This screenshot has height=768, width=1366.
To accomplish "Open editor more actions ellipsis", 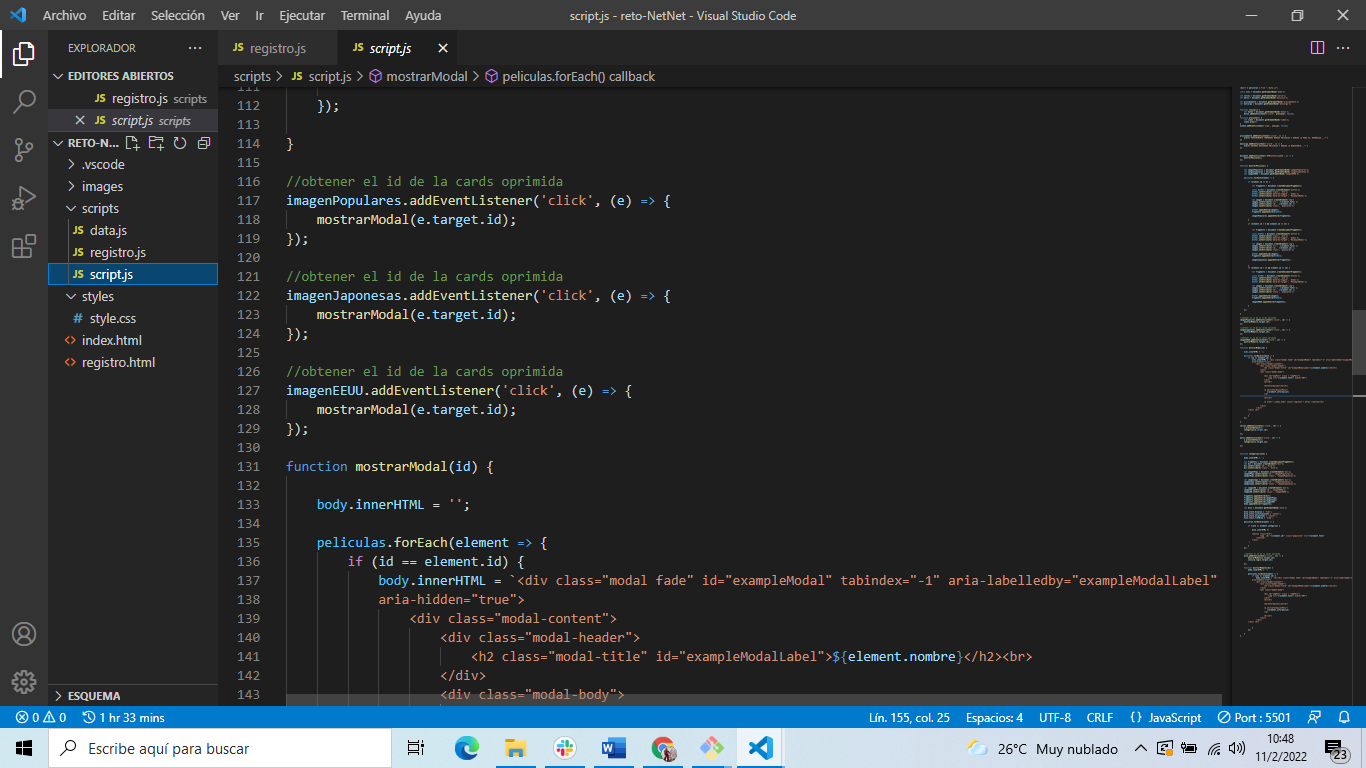I will [1342, 48].
